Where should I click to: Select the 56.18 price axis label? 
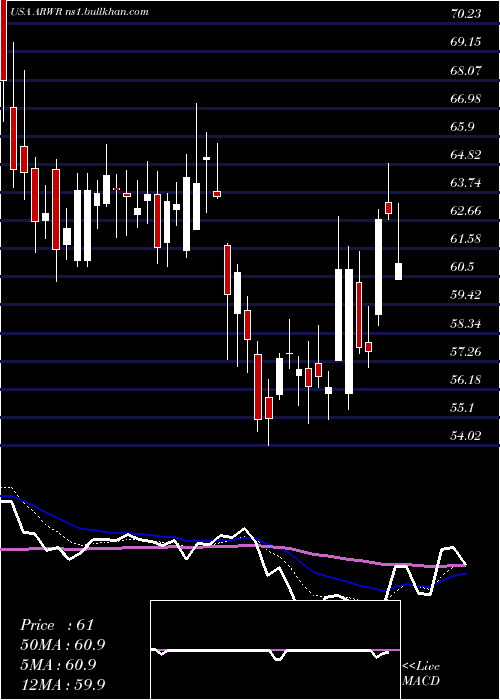coord(466,379)
